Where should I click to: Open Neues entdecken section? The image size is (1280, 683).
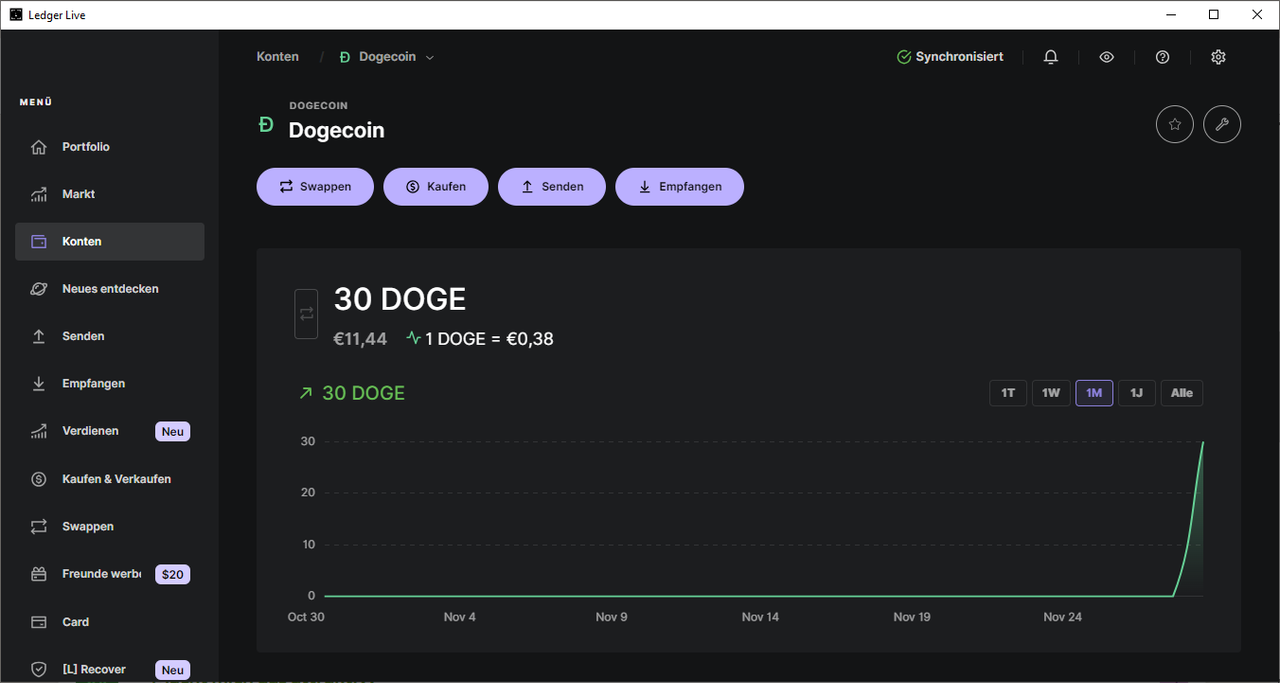(110, 289)
